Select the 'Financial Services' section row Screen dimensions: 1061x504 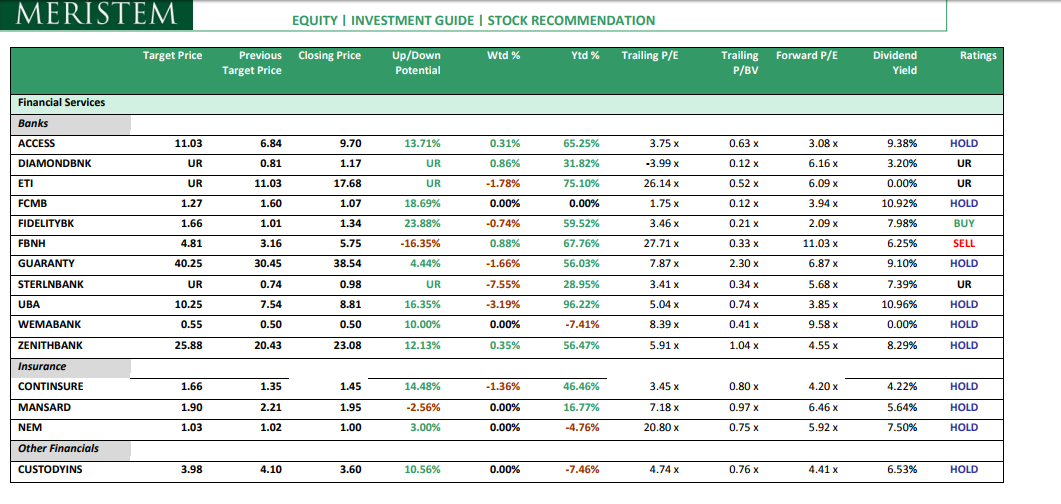pyautogui.click(x=506, y=104)
